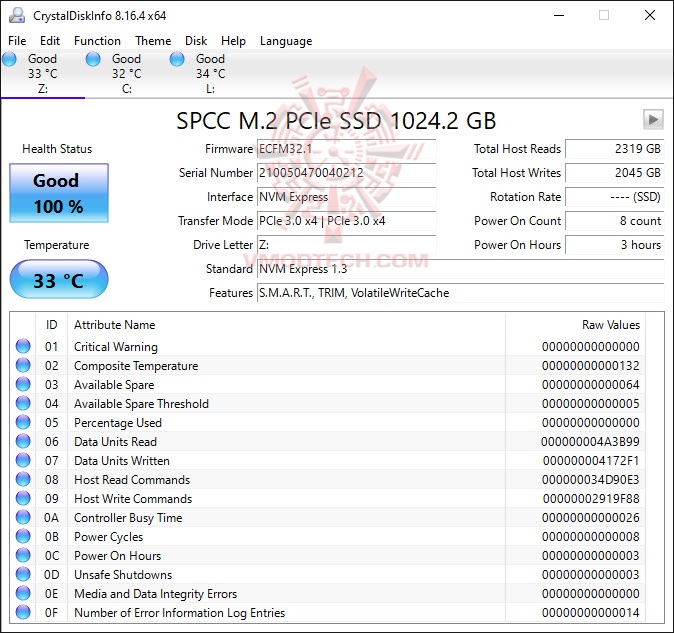Click status orb for Error Information Log Entries
This screenshot has width=674, height=633.
click(x=23, y=612)
